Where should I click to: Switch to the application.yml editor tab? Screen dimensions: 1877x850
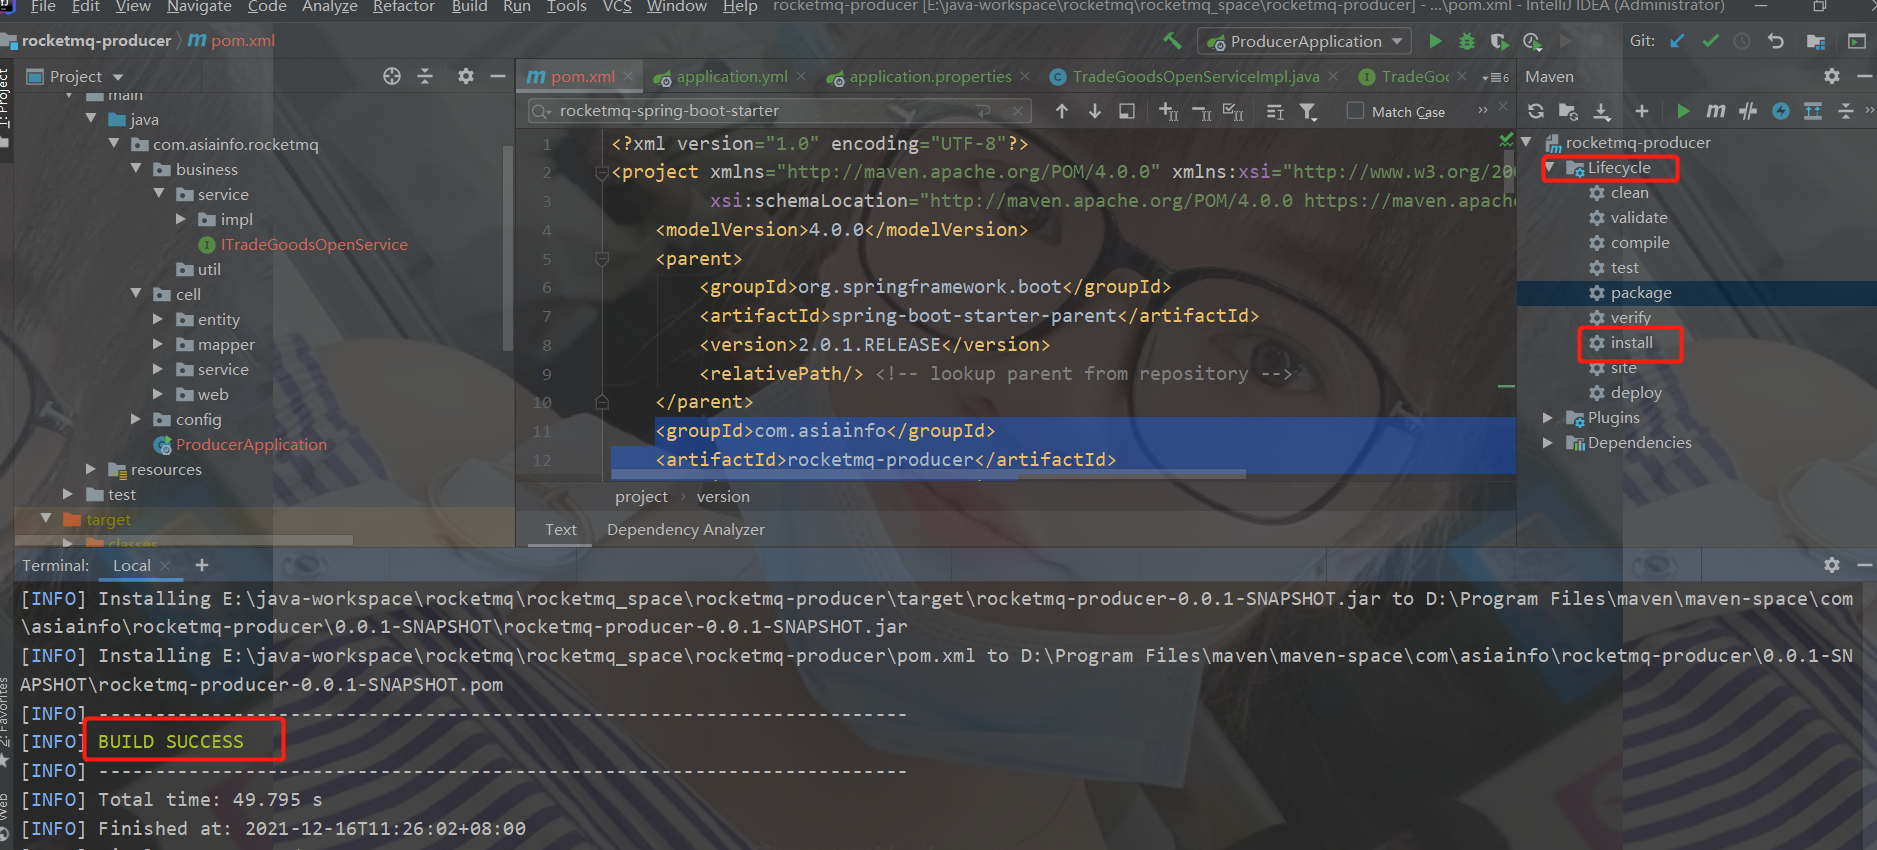click(731, 77)
